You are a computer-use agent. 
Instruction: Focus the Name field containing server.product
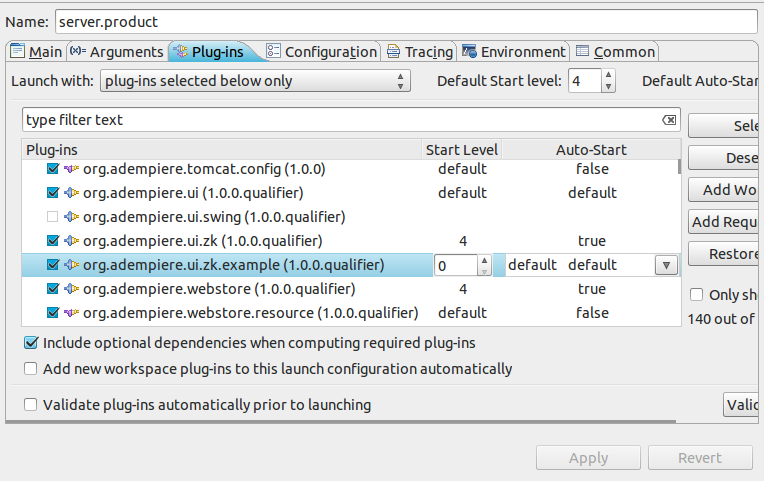(406, 22)
